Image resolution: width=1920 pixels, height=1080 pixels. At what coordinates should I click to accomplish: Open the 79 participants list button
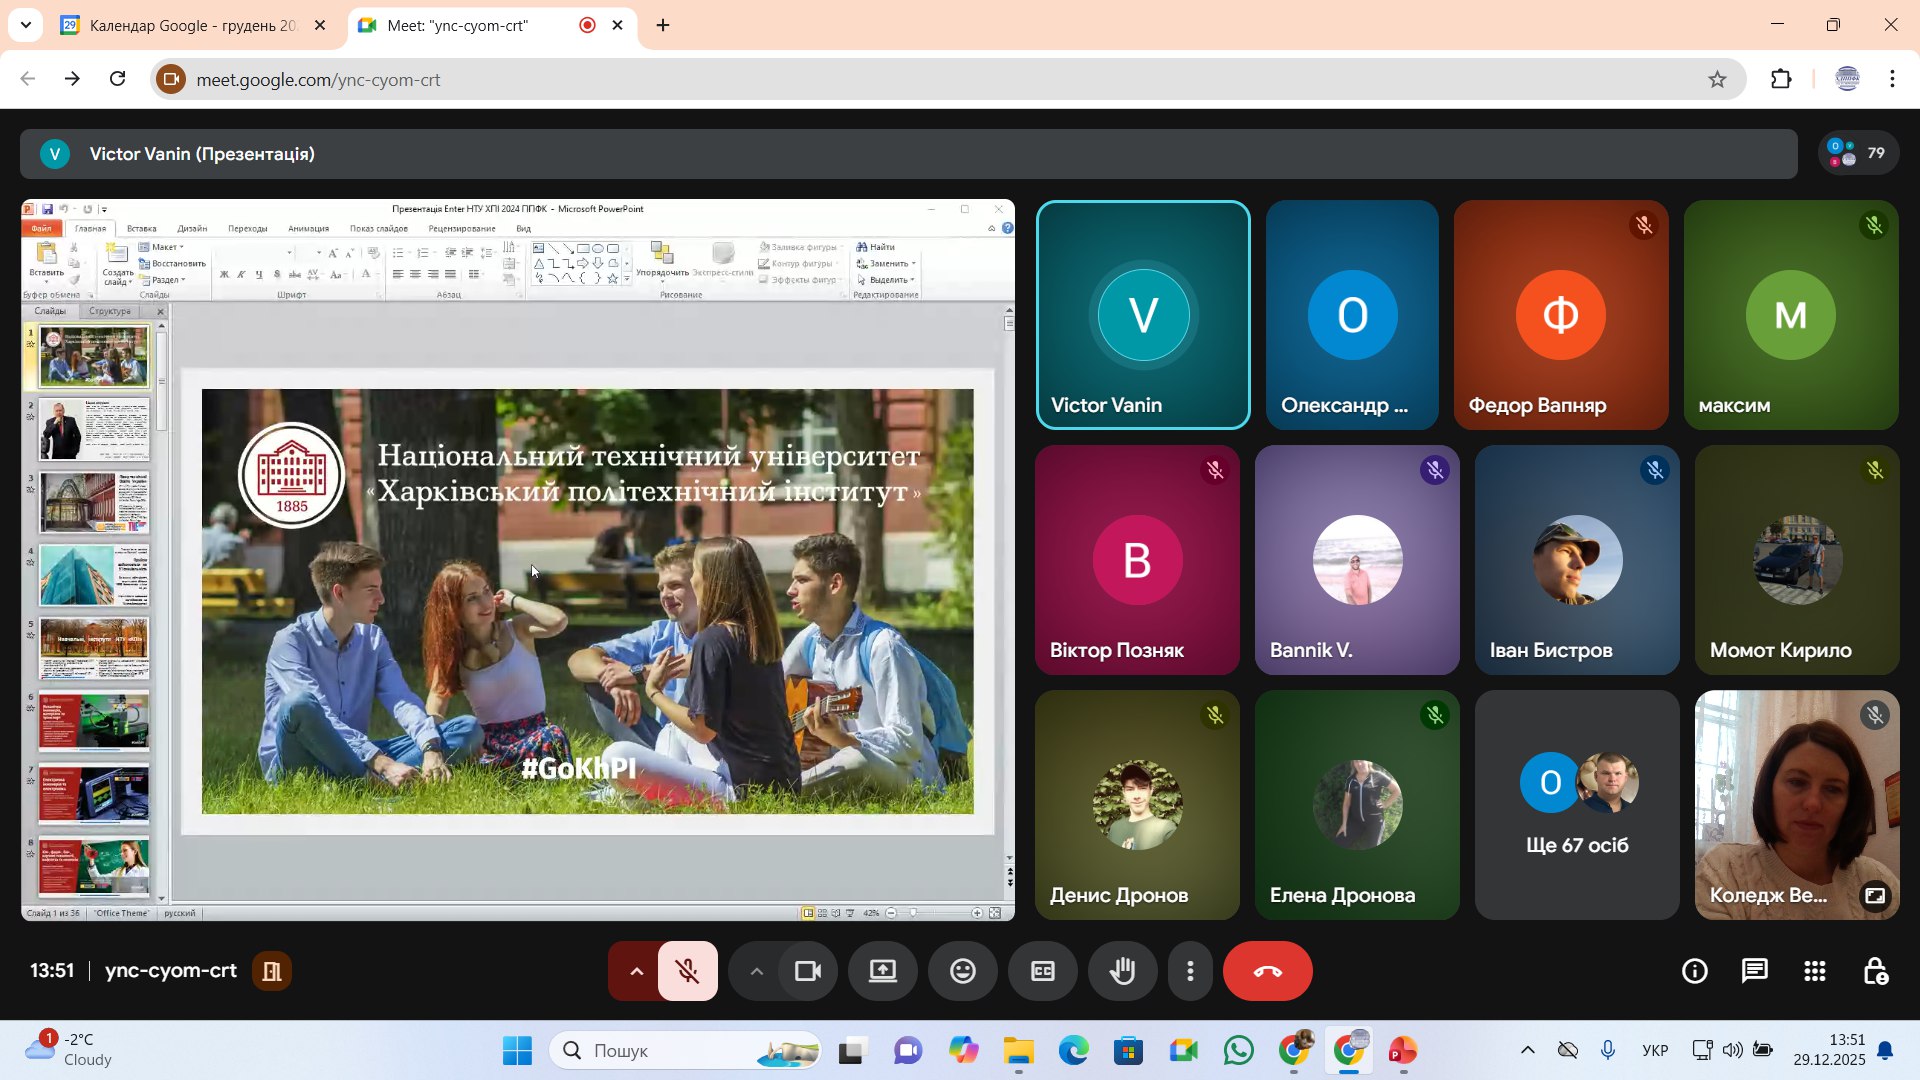(x=1858, y=153)
